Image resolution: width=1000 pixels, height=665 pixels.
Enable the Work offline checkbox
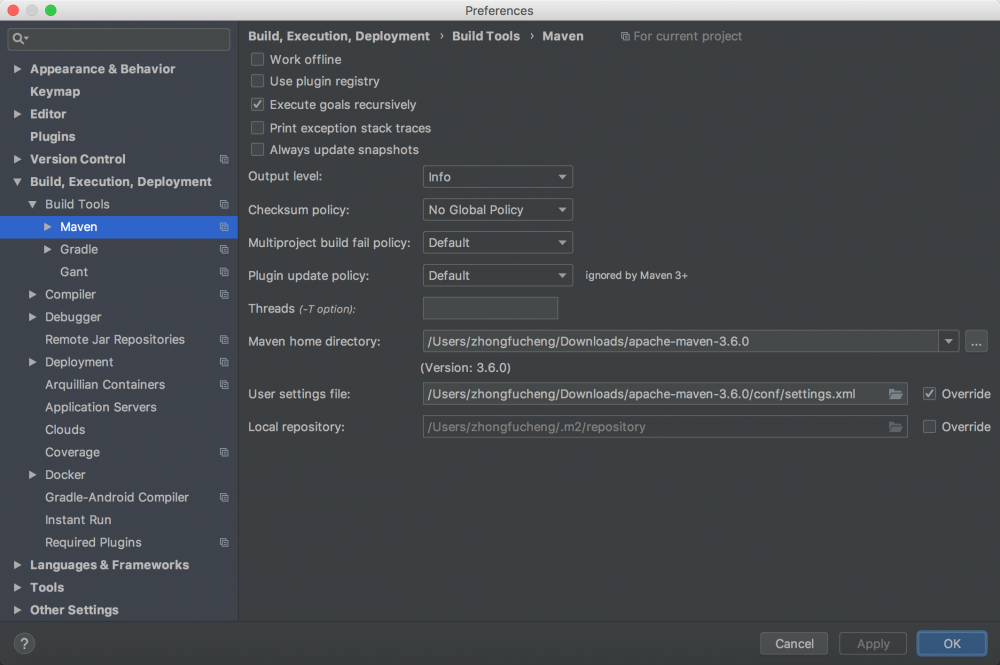257,59
